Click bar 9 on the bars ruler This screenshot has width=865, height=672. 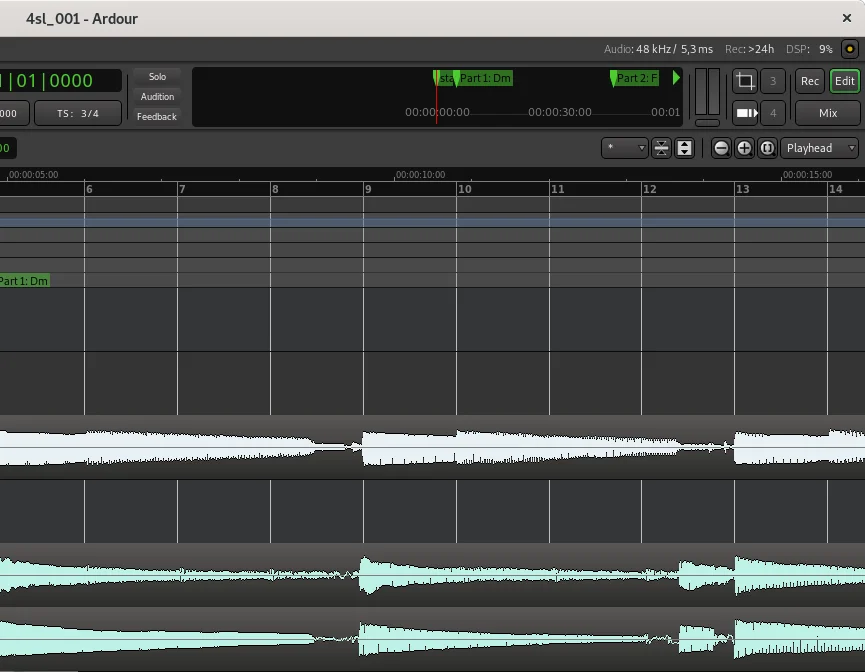pyautogui.click(x=368, y=189)
